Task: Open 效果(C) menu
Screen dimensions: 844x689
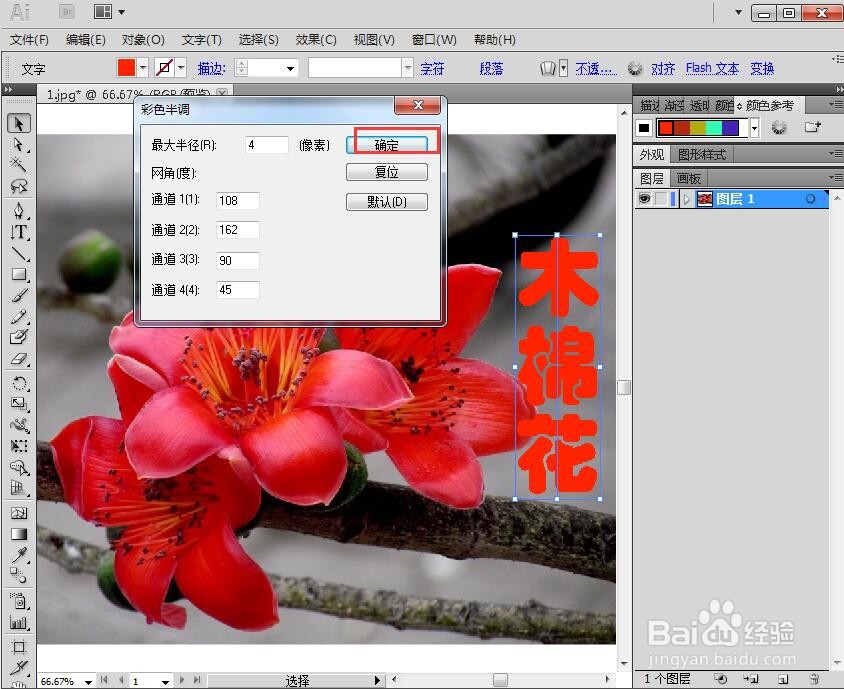Action: 316,40
